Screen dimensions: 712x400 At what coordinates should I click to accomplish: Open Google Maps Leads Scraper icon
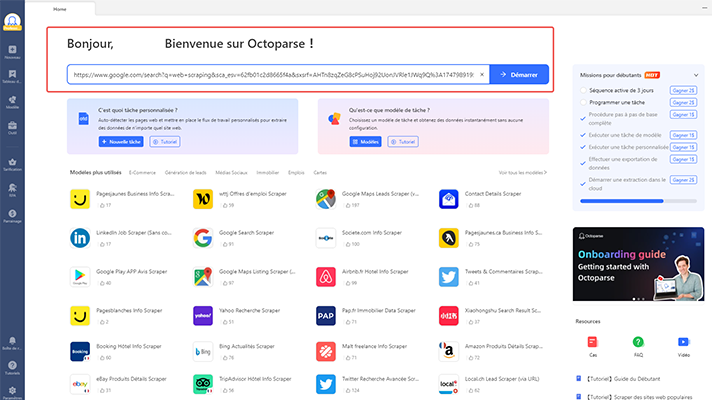click(x=326, y=199)
